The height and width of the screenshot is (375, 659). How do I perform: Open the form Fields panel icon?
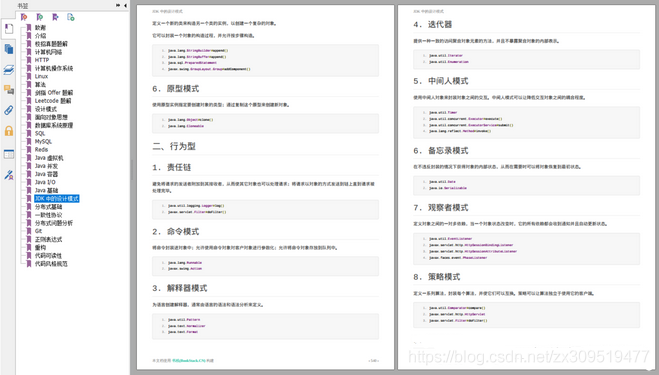[8, 154]
